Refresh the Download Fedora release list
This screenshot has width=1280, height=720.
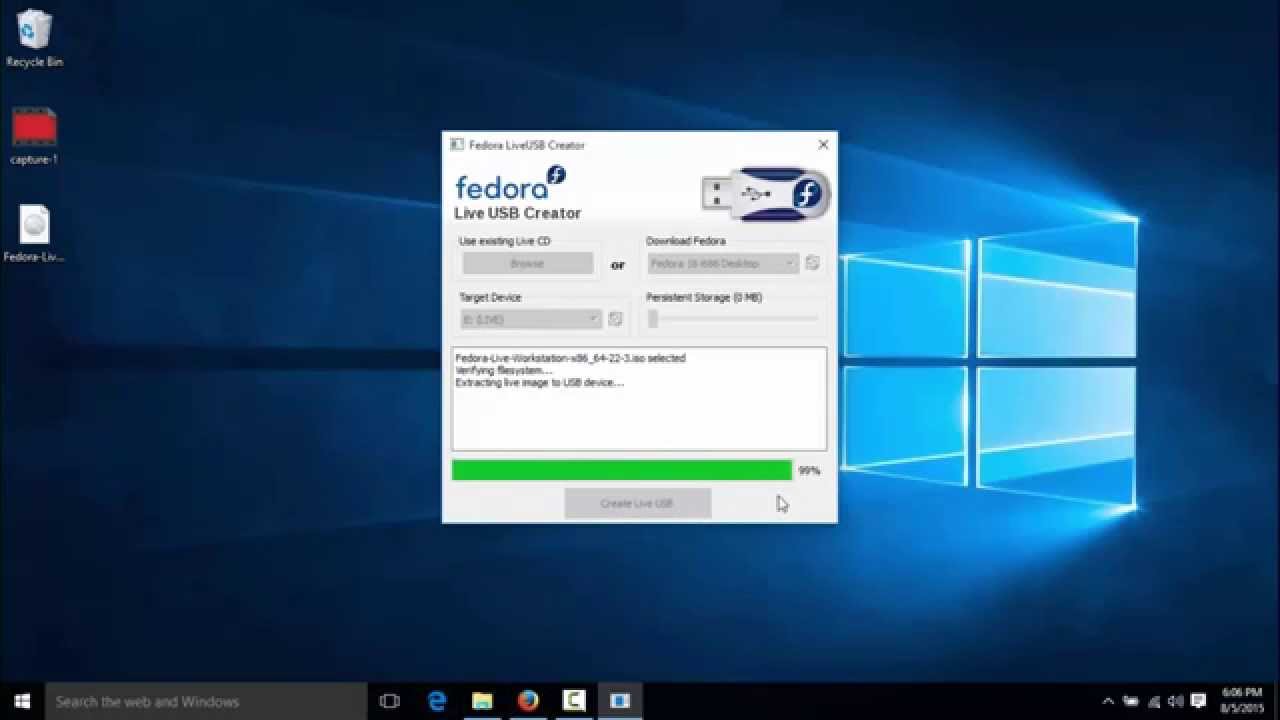pyautogui.click(x=812, y=263)
